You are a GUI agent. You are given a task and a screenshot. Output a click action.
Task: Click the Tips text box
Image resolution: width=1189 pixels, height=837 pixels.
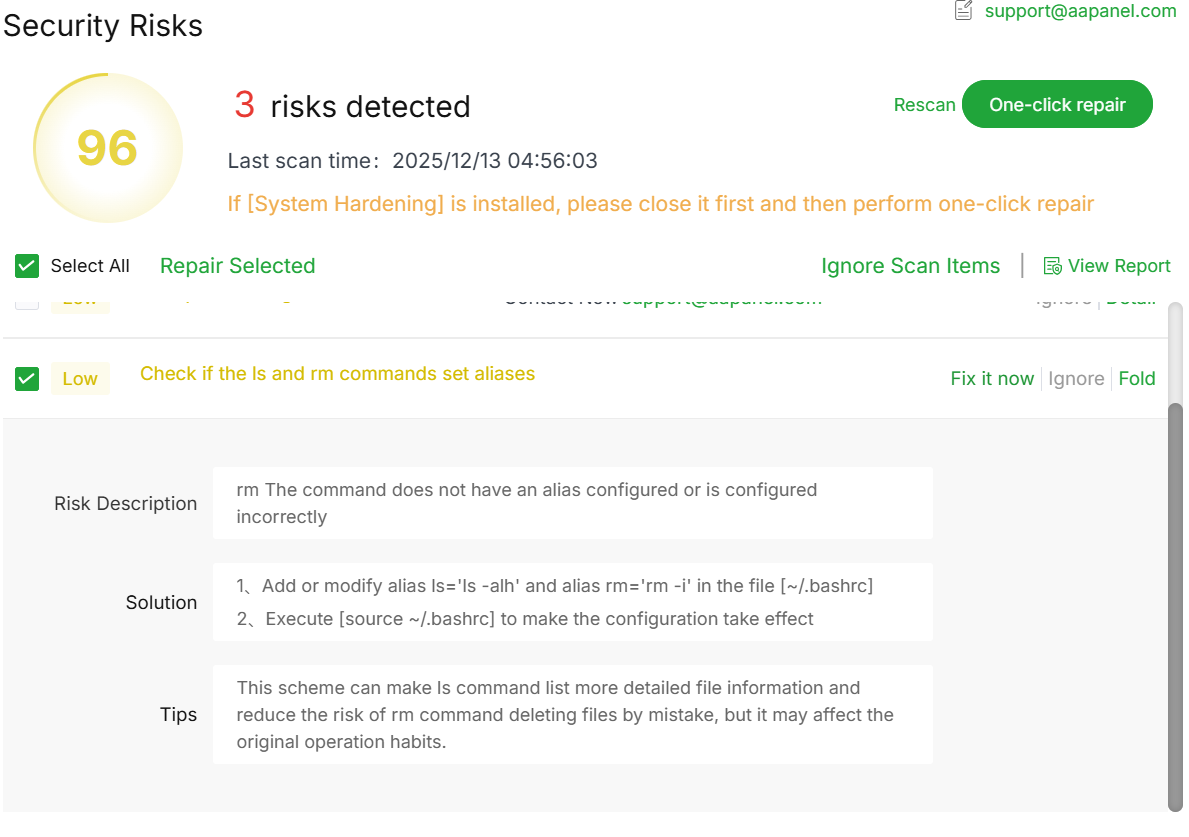[x=572, y=714]
